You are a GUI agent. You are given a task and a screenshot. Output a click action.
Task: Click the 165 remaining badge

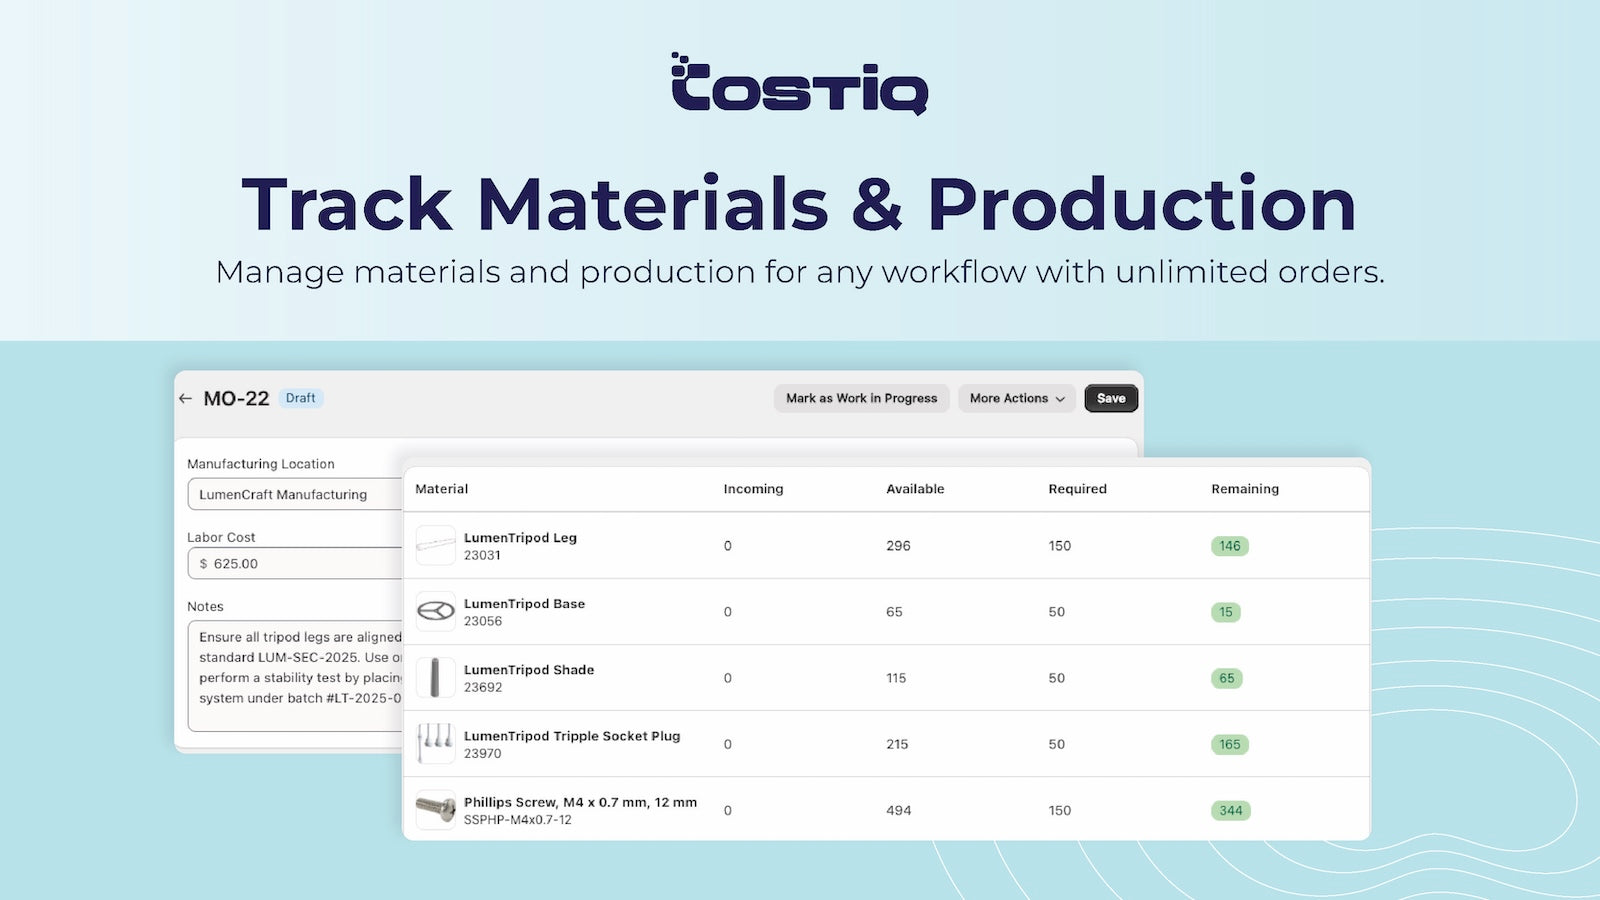tap(1230, 744)
